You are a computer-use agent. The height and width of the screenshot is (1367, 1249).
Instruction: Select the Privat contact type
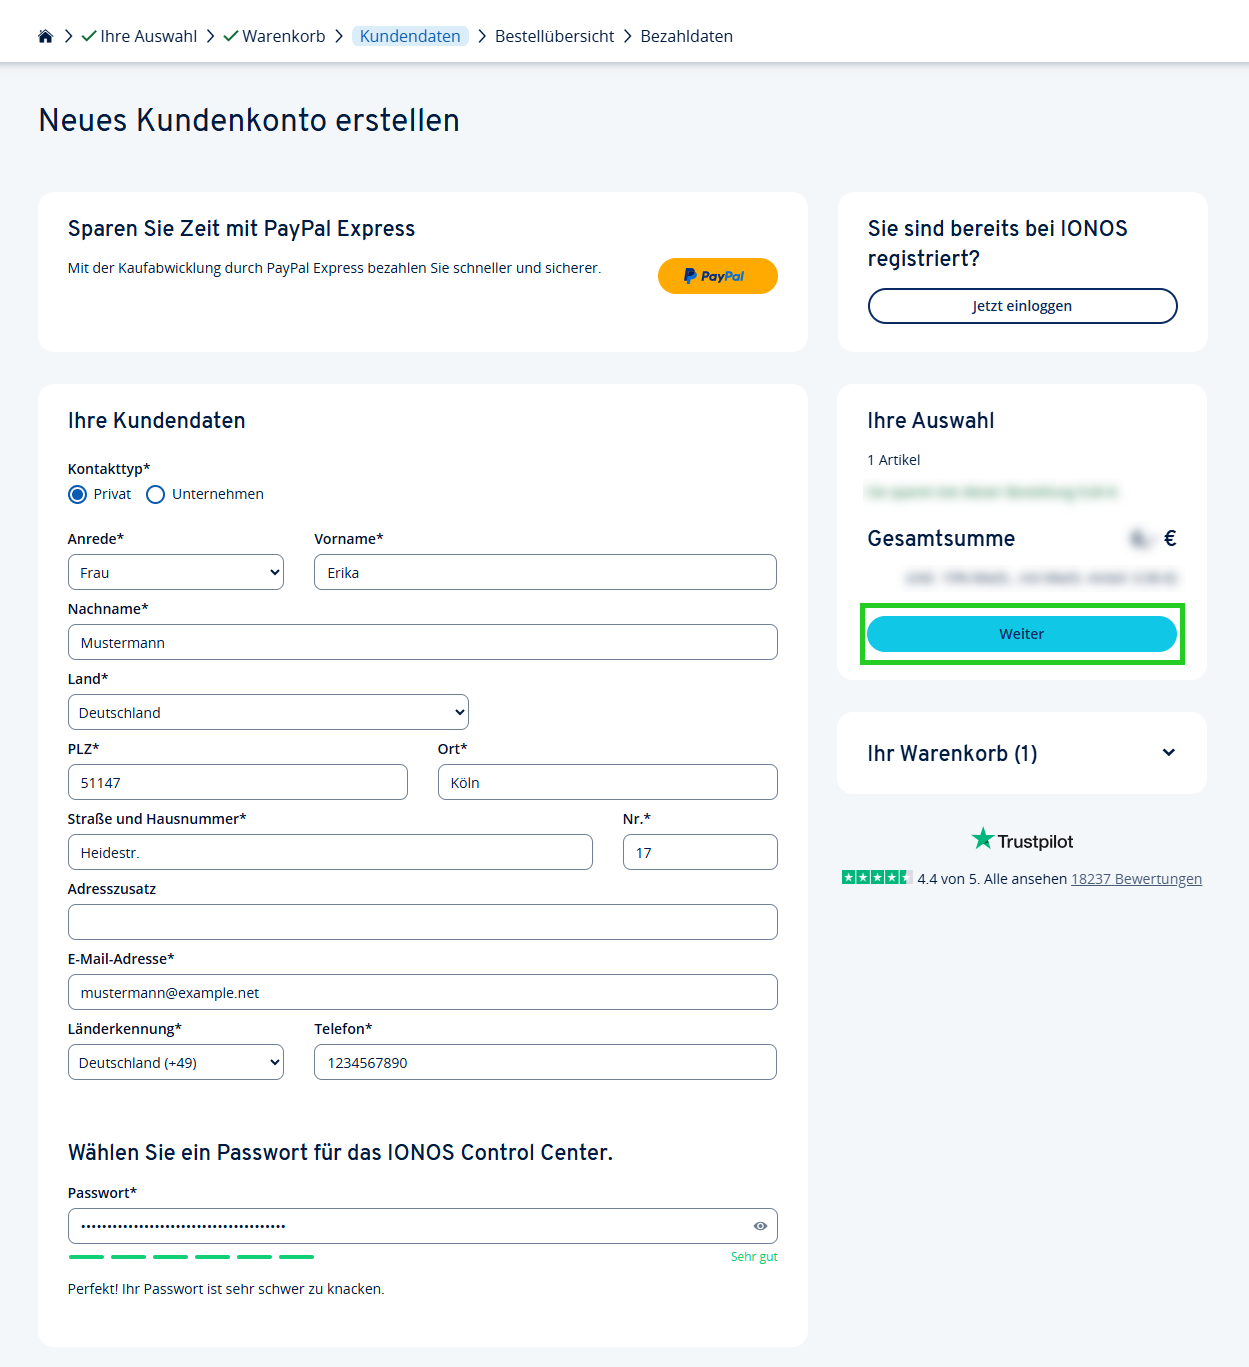tap(77, 494)
